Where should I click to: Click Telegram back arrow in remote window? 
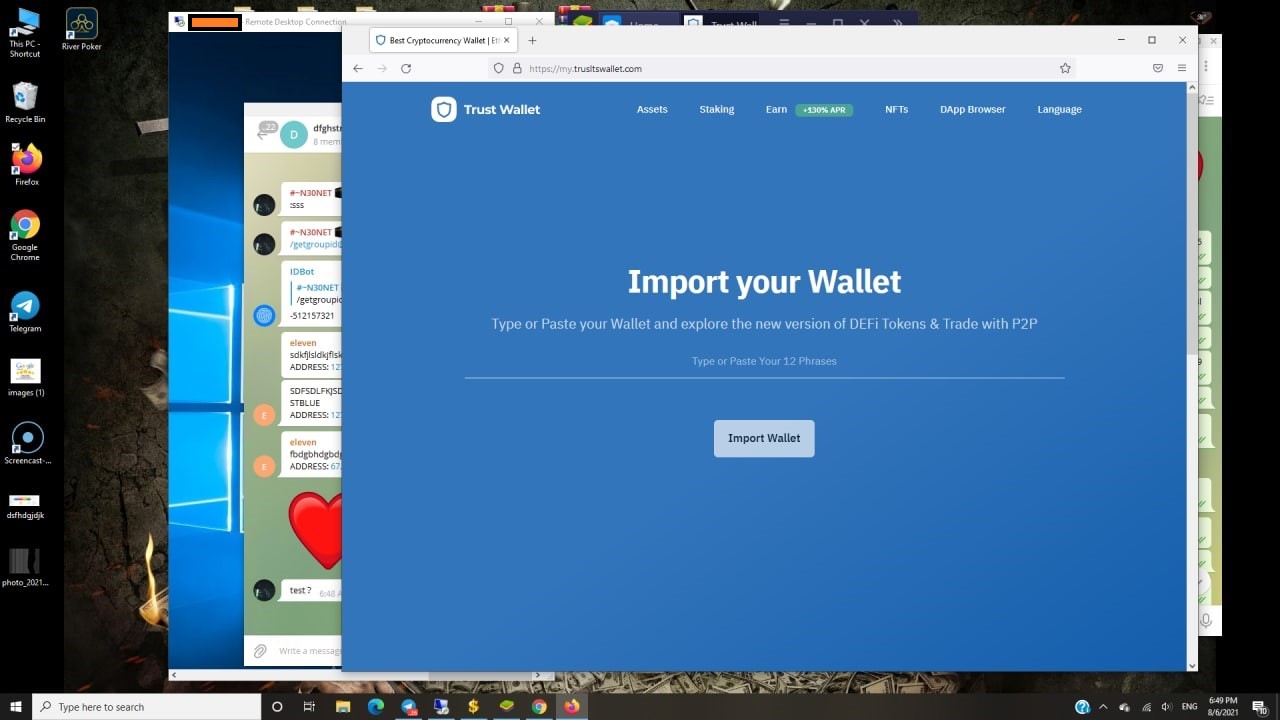pyautogui.click(x=264, y=134)
